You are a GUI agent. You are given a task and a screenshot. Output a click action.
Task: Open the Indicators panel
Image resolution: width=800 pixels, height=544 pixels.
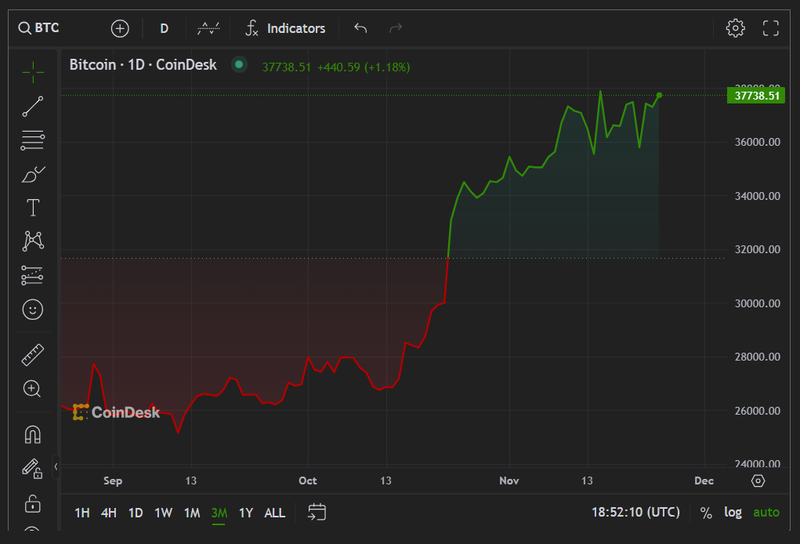click(x=285, y=28)
